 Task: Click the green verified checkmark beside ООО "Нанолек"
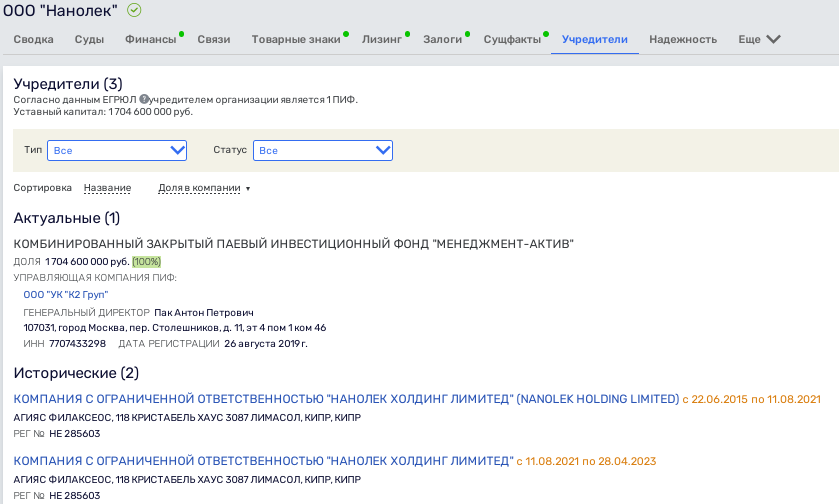pyautogui.click(x=134, y=10)
